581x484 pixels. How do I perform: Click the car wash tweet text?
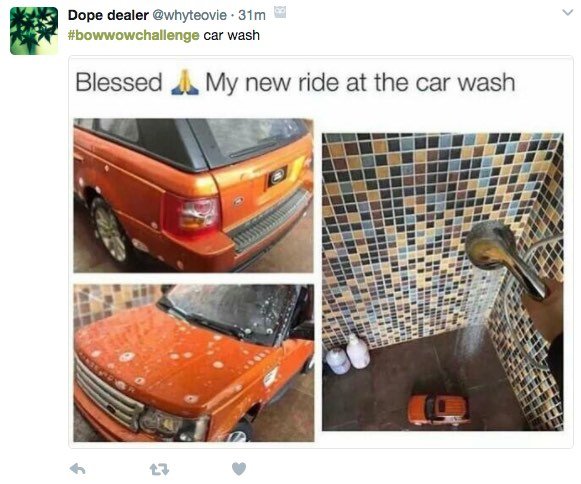click(x=232, y=36)
